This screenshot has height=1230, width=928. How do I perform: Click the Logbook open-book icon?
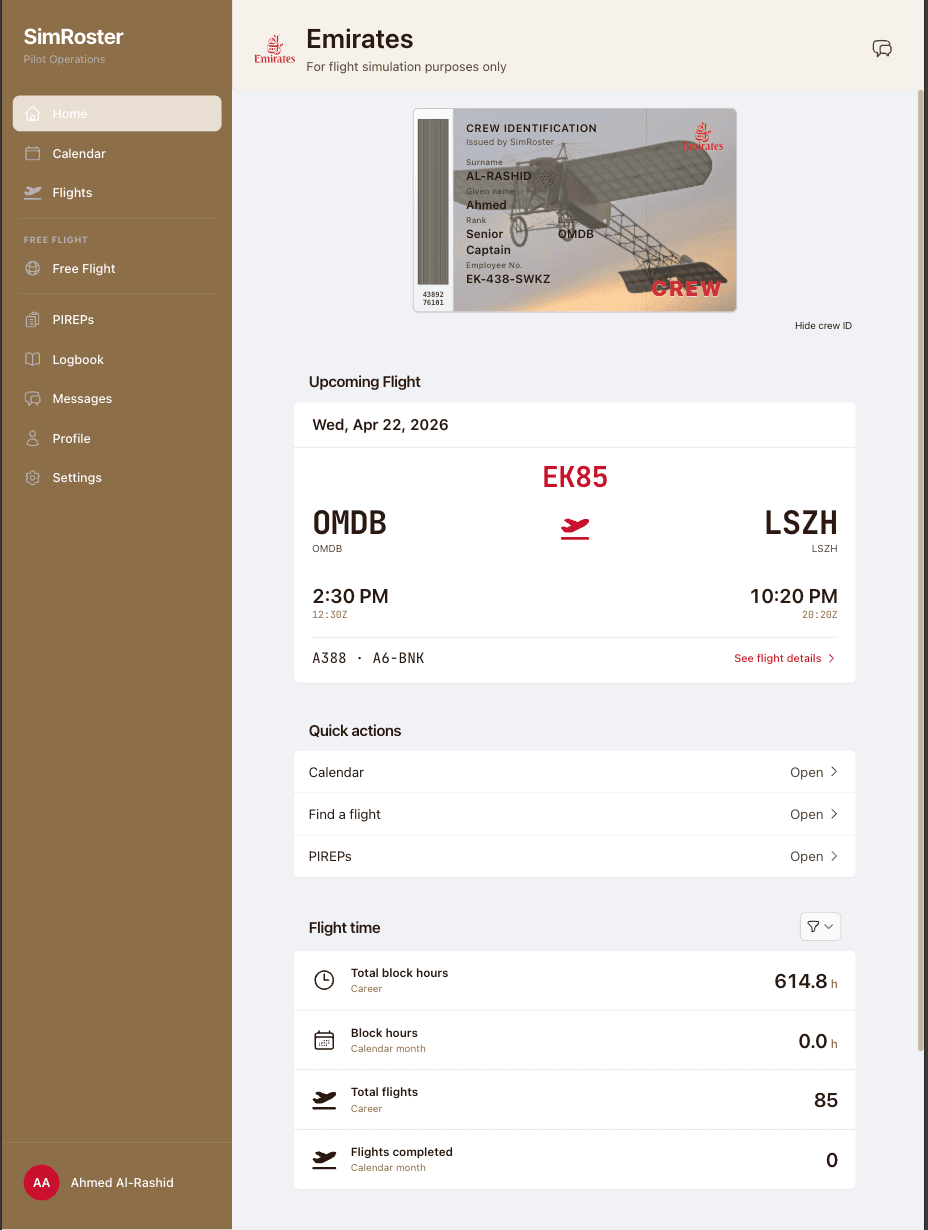point(33,359)
